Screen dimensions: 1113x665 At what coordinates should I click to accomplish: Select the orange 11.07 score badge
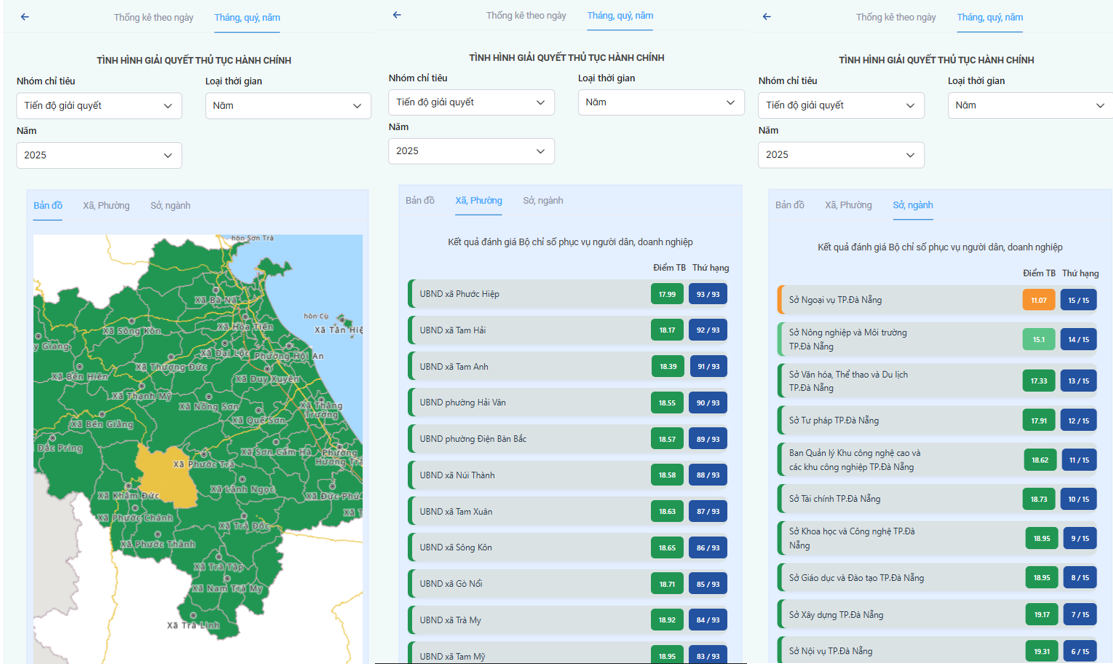pyautogui.click(x=1038, y=300)
